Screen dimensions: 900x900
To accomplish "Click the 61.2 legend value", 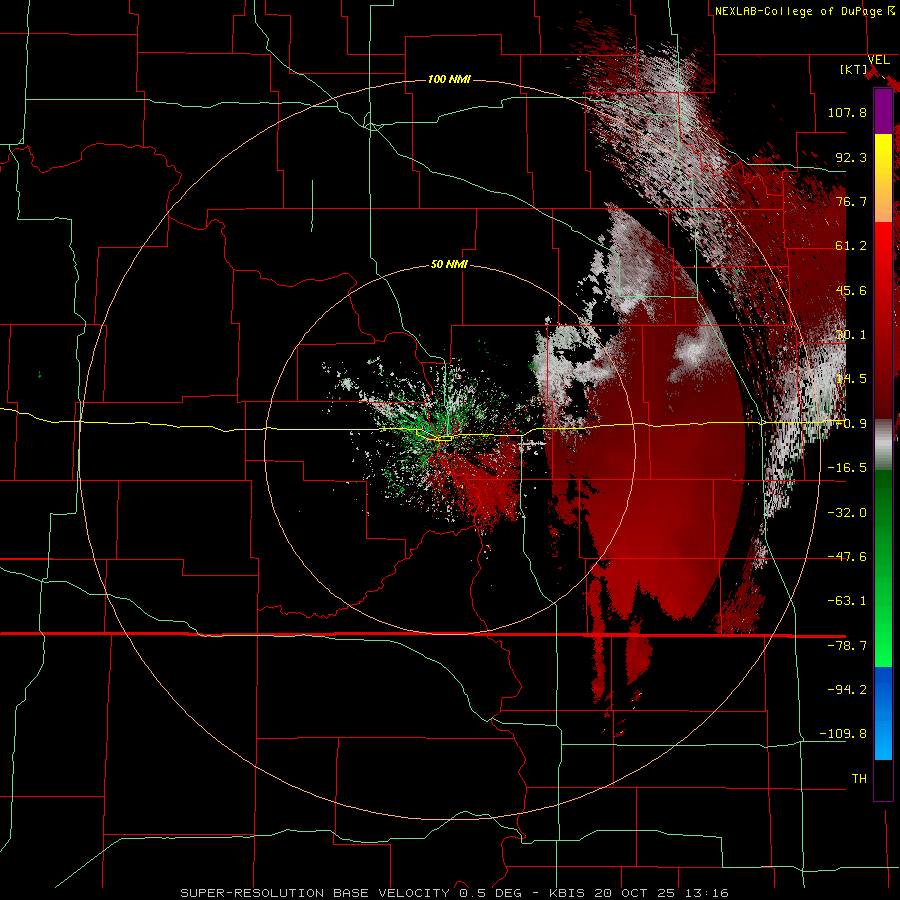I will coord(851,246).
